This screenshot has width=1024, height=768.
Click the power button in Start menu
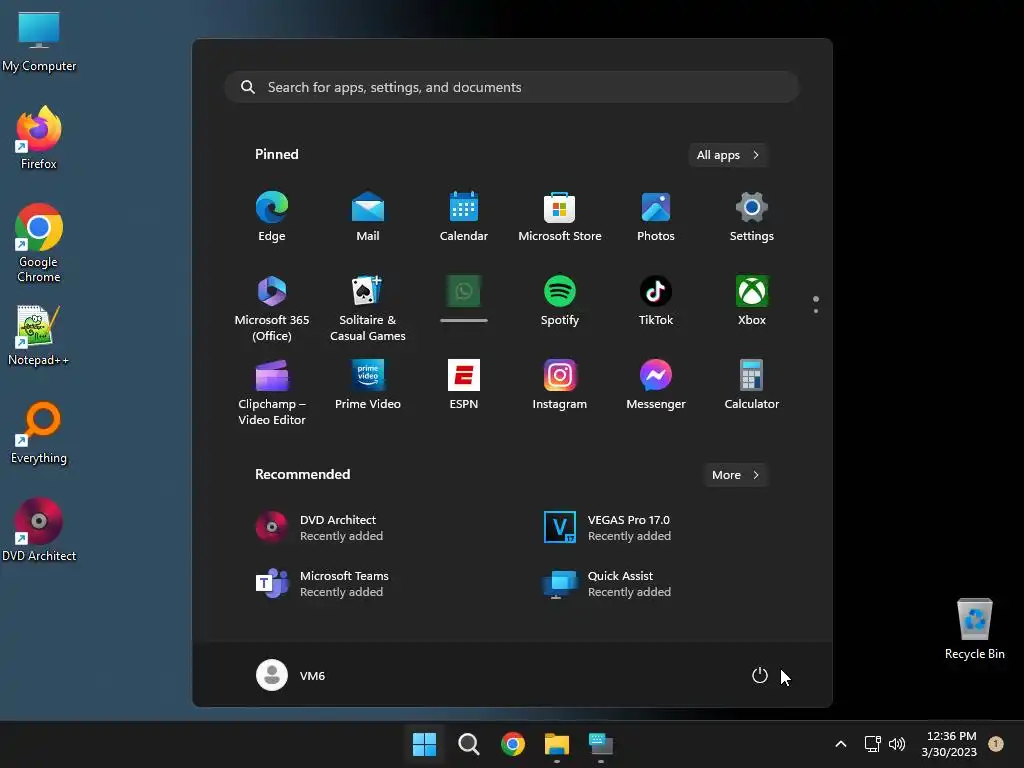(x=760, y=675)
